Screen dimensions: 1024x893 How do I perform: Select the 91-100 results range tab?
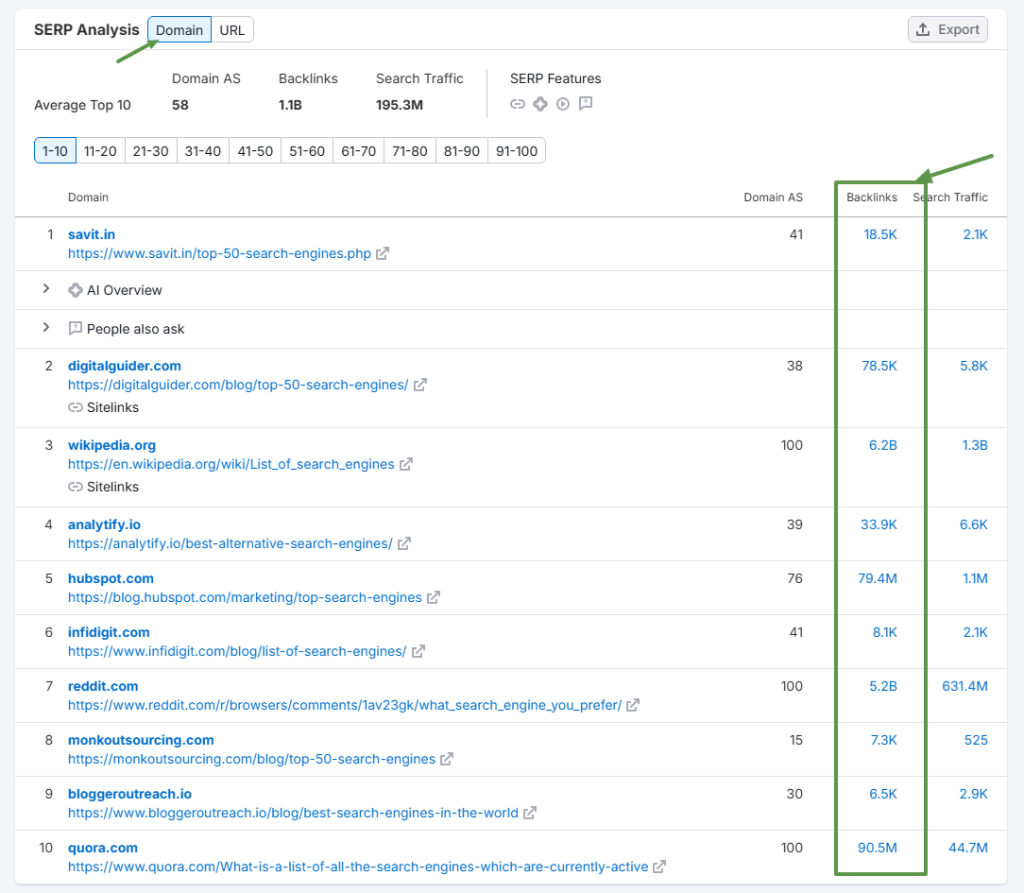[516, 151]
